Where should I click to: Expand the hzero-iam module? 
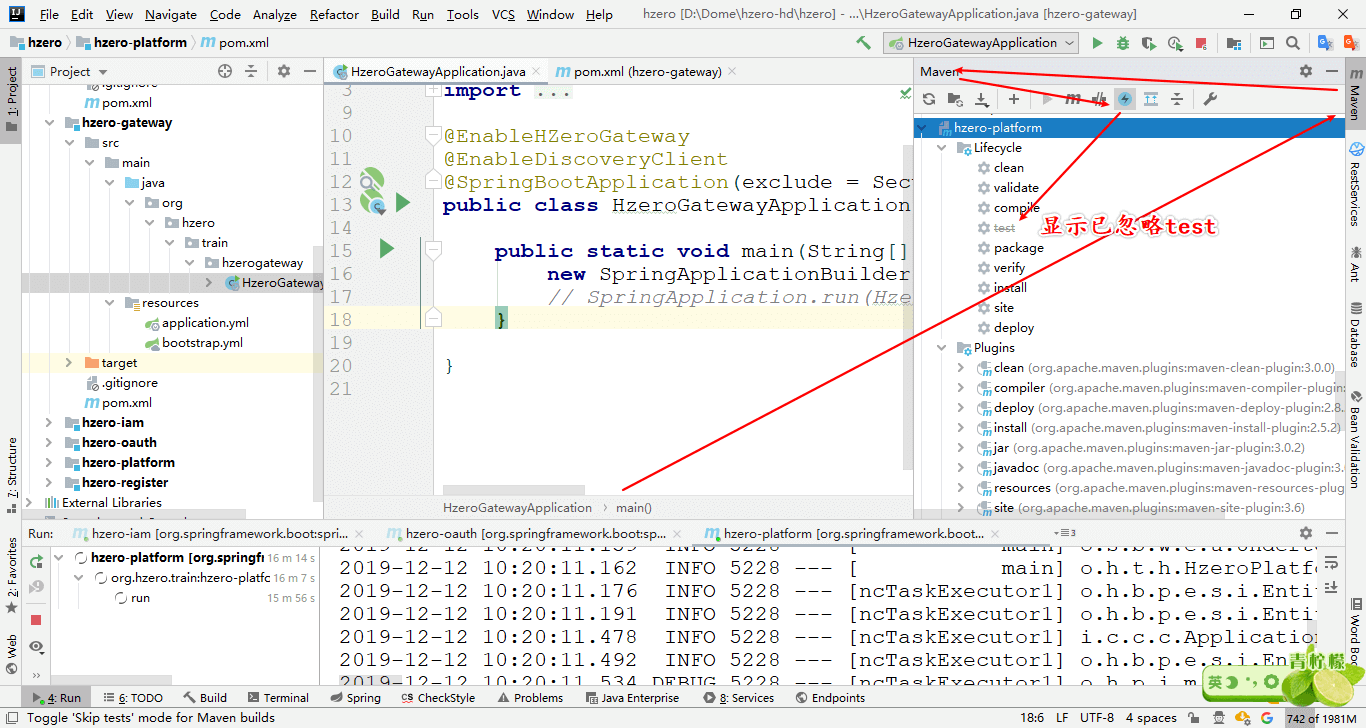pos(49,423)
